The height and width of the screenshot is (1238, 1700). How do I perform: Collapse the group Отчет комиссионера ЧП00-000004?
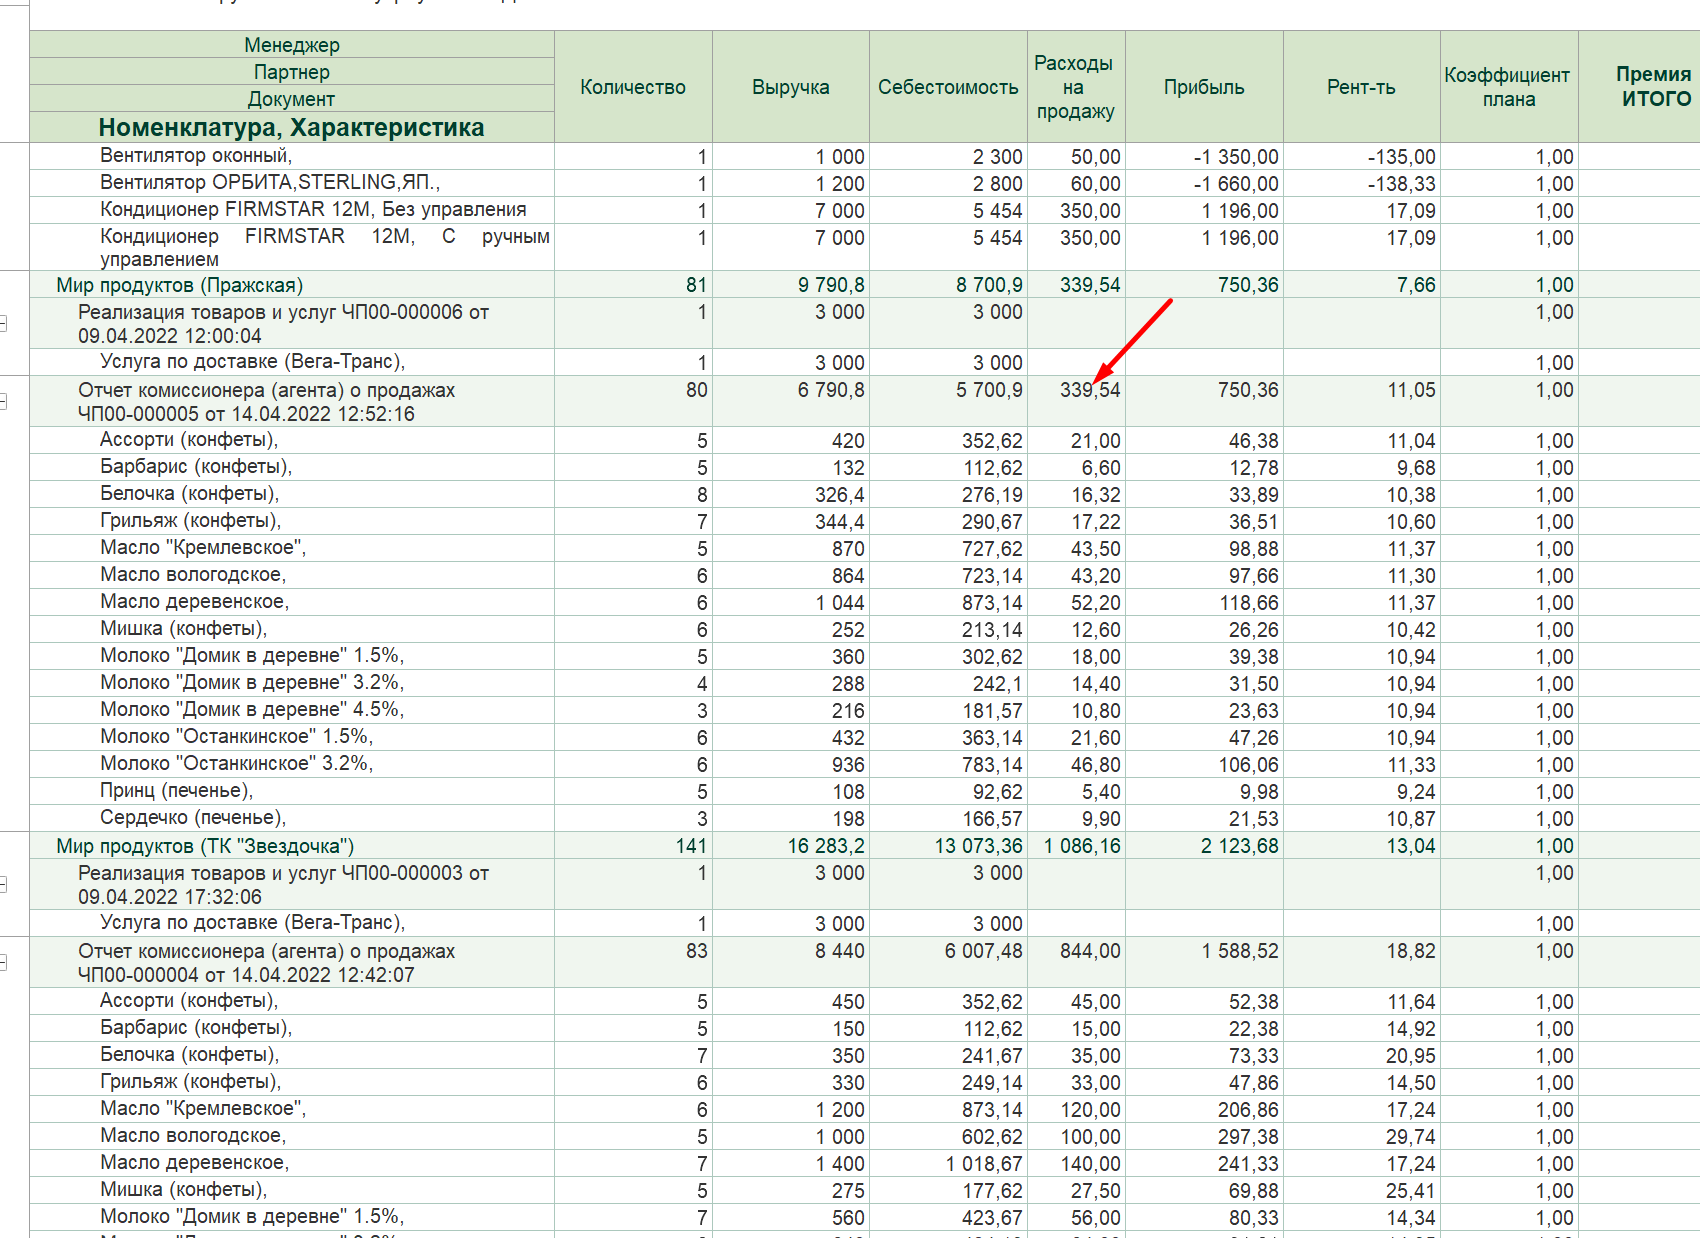coord(3,962)
